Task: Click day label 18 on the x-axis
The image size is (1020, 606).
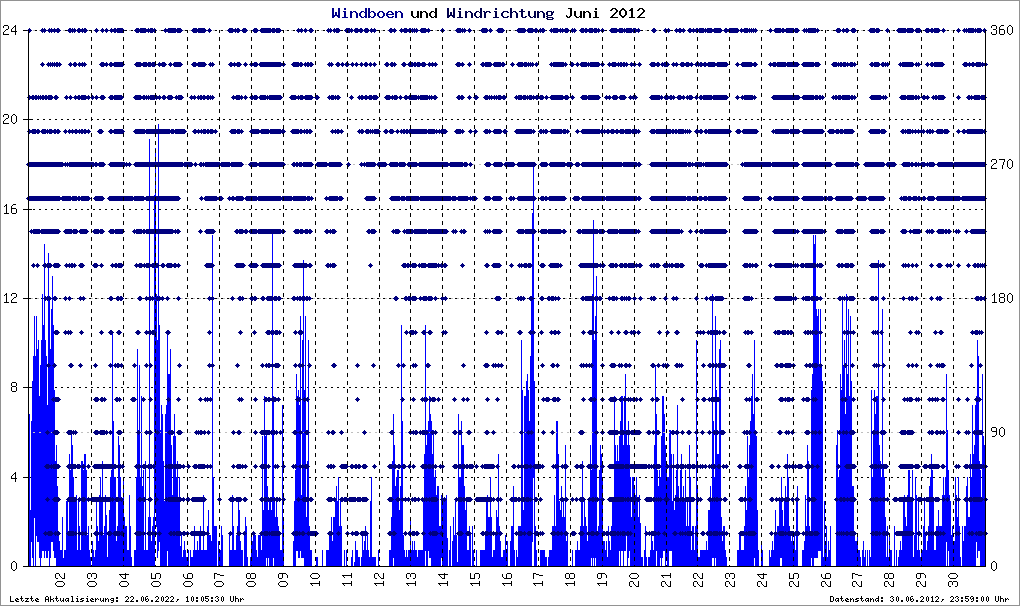Action: [570, 579]
